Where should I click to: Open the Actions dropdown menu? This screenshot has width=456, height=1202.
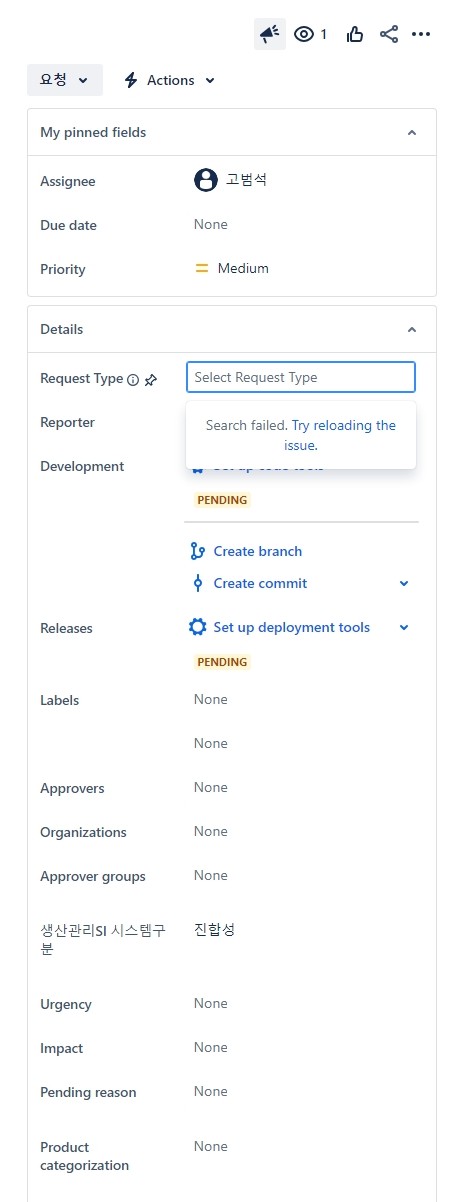point(169,80)
